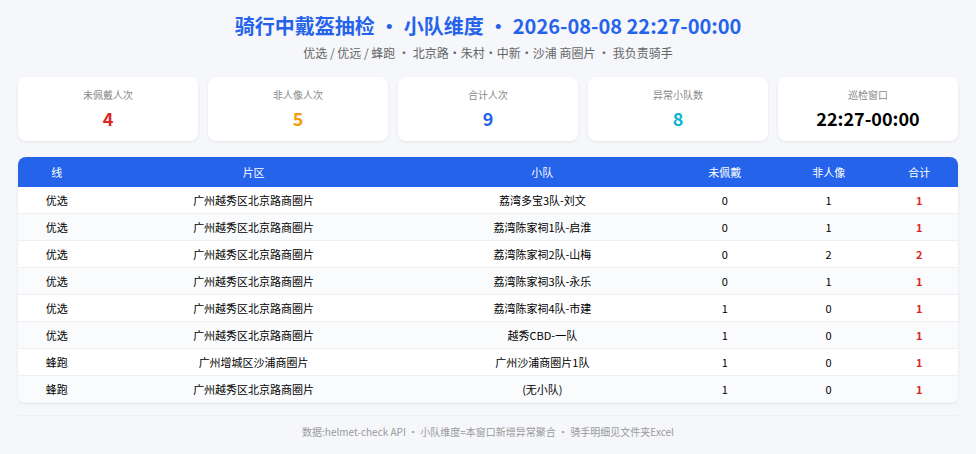This screenshot has height=454, width=976.
Task: Click the value 8 under 异常小队数
Action: point(678,120)
